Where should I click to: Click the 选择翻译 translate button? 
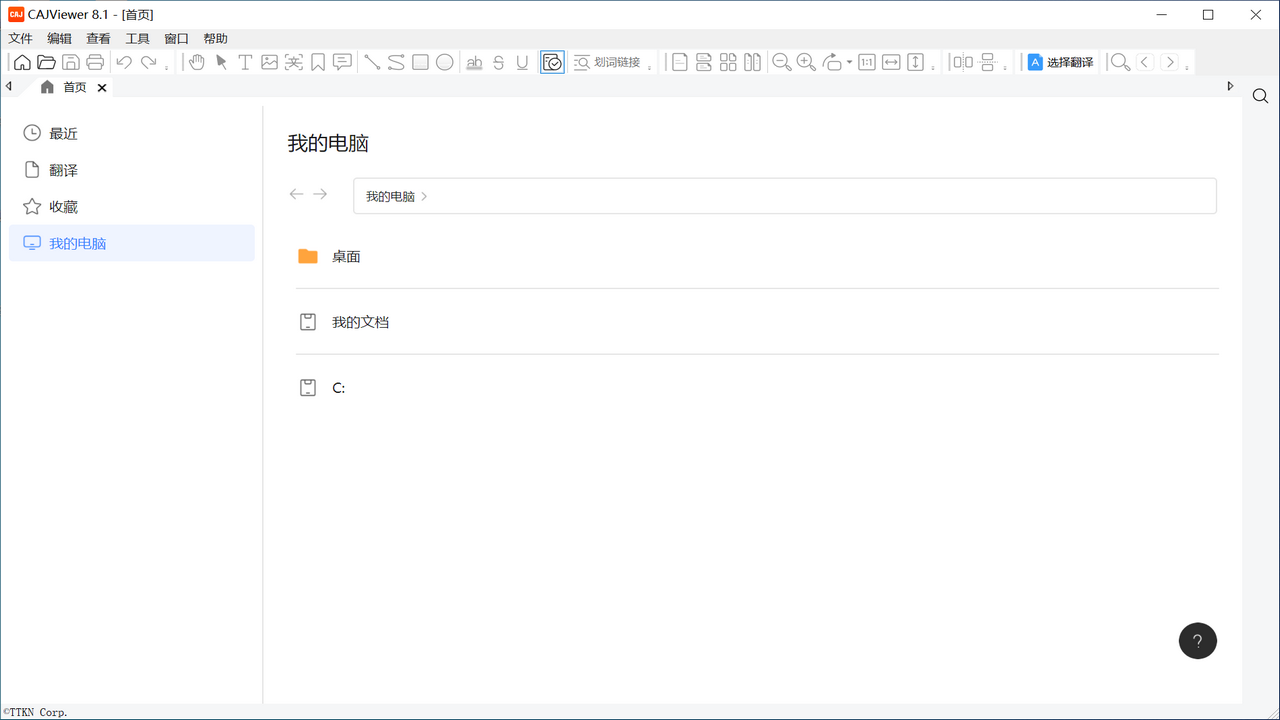pyautogui.click(x=1060, y=62)
